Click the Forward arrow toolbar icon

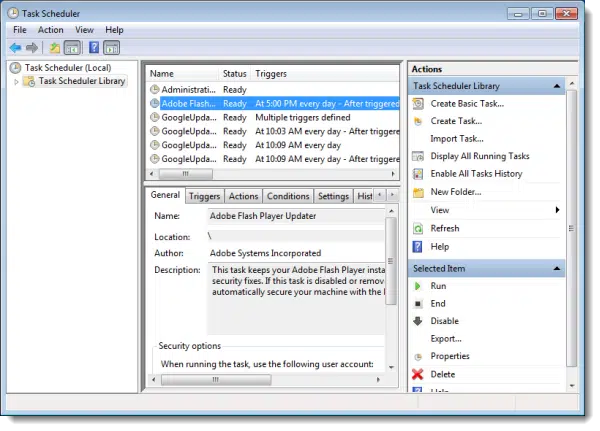click(32, 48)
